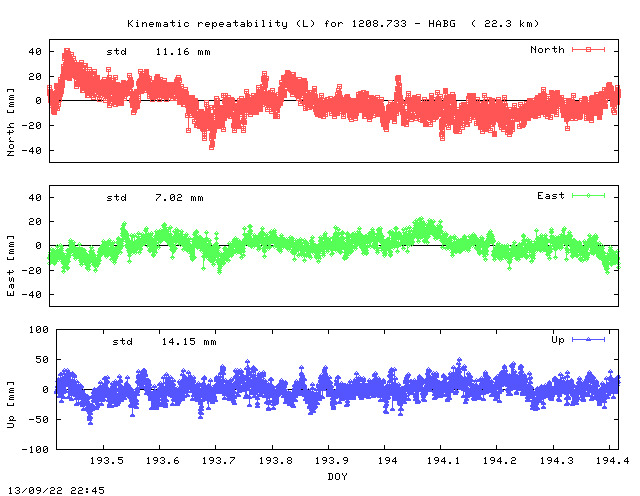Click the chart title 'Kinematic repeatability (L)'
640x496 pixels.
pos(221,24)
